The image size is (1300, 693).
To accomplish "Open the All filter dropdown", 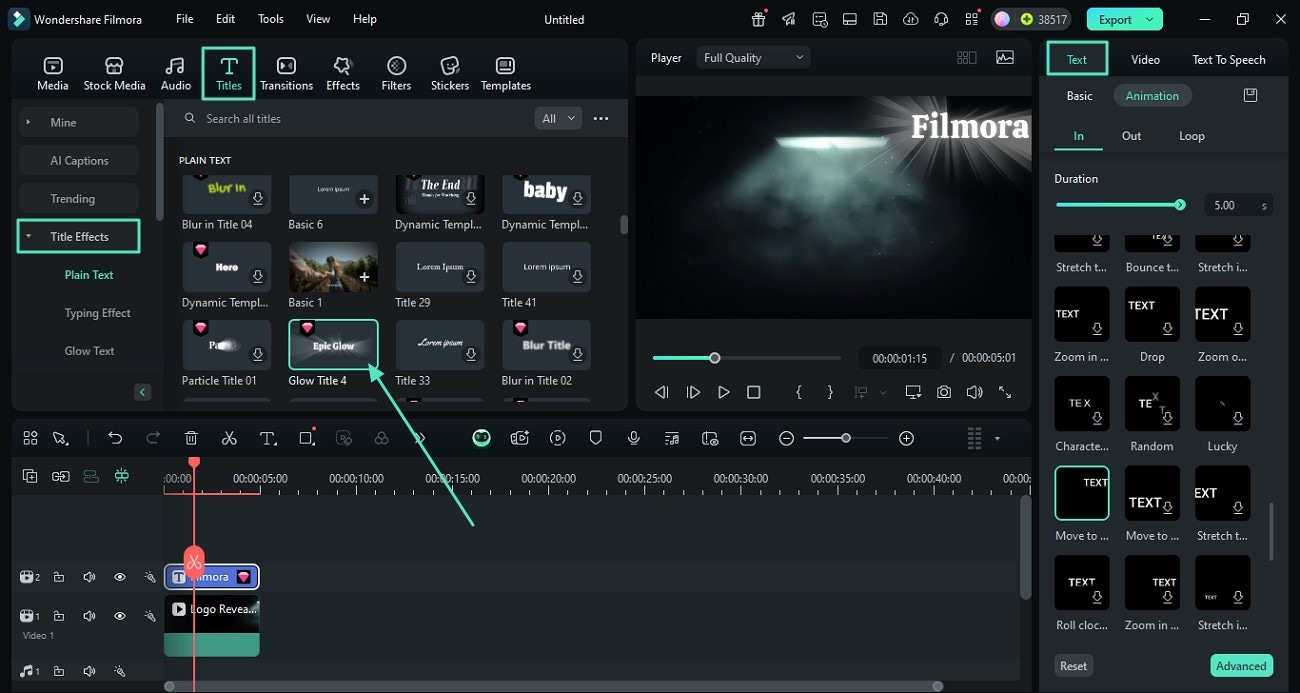I will click(x=558, y=118).
